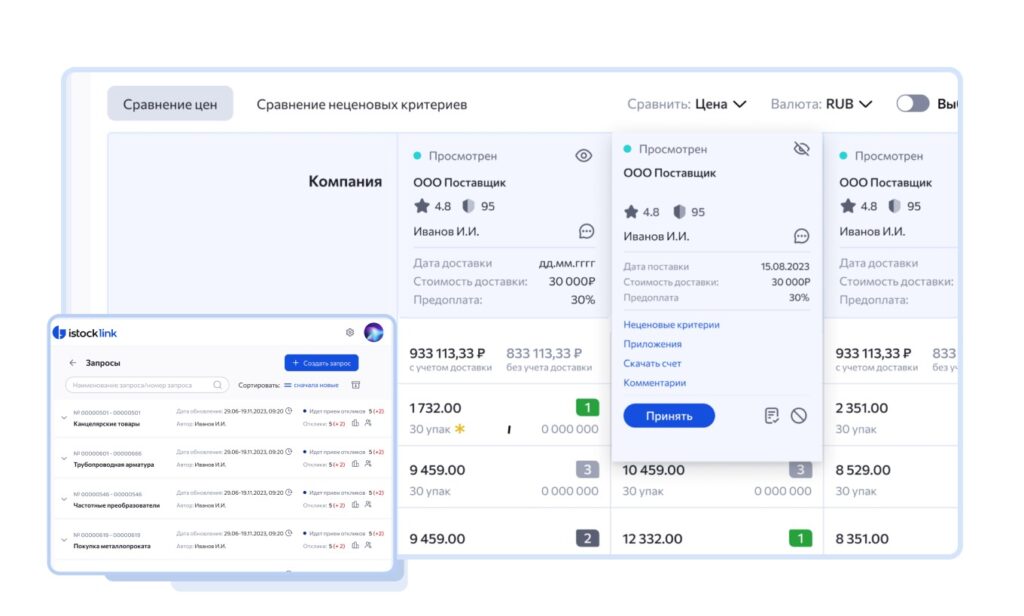Open the settings gear in the istocklink header
The image size is (1024, 616).
point(350,332)
